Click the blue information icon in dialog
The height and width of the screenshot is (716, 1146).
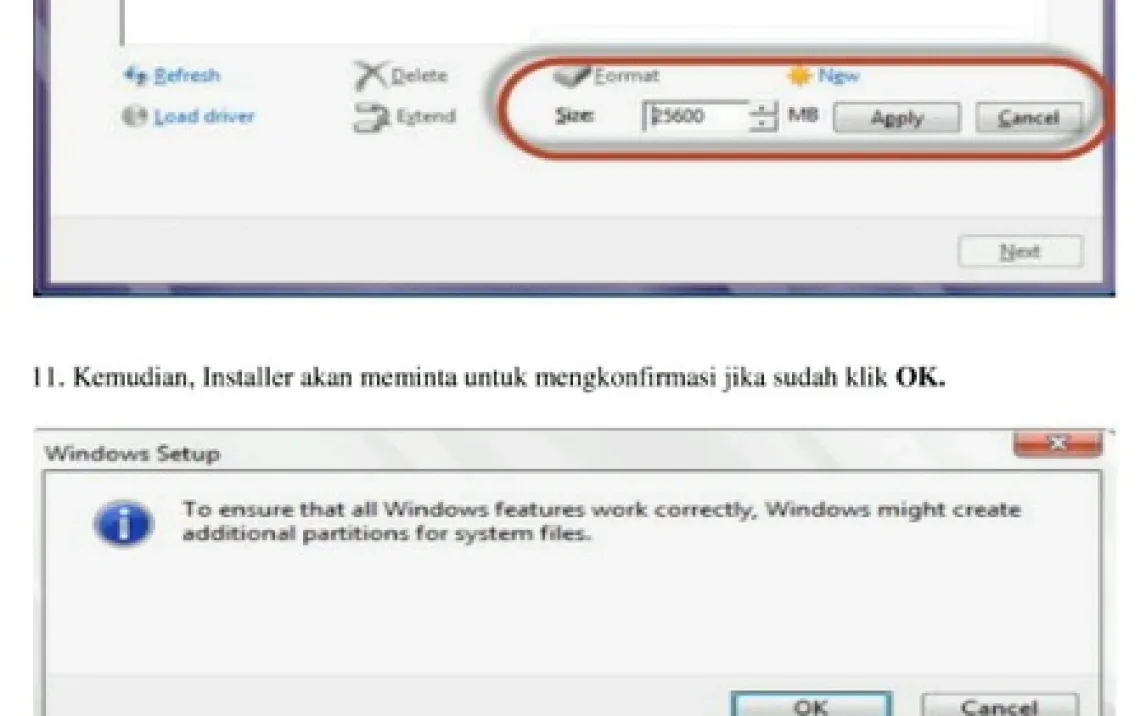tap(124, 525)
